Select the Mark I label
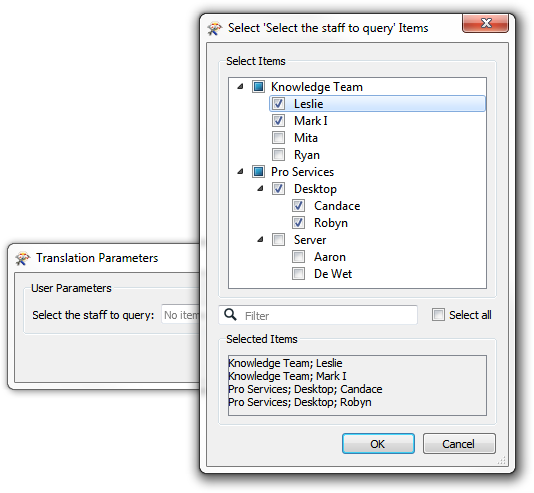 (x=311, y=121)
